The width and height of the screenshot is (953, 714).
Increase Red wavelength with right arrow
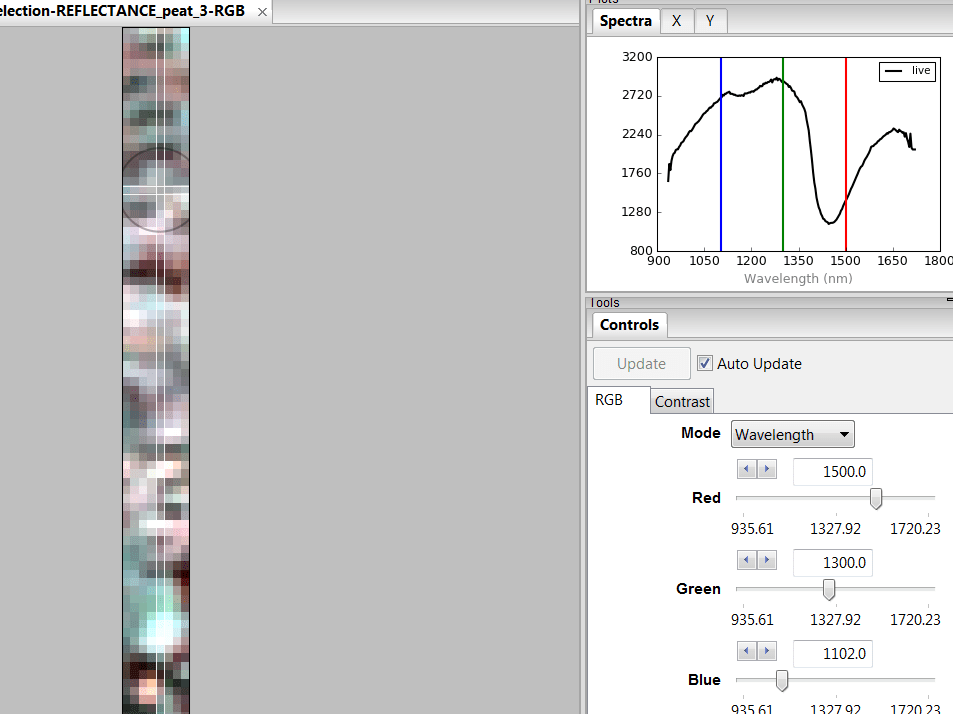coord(767,469)
